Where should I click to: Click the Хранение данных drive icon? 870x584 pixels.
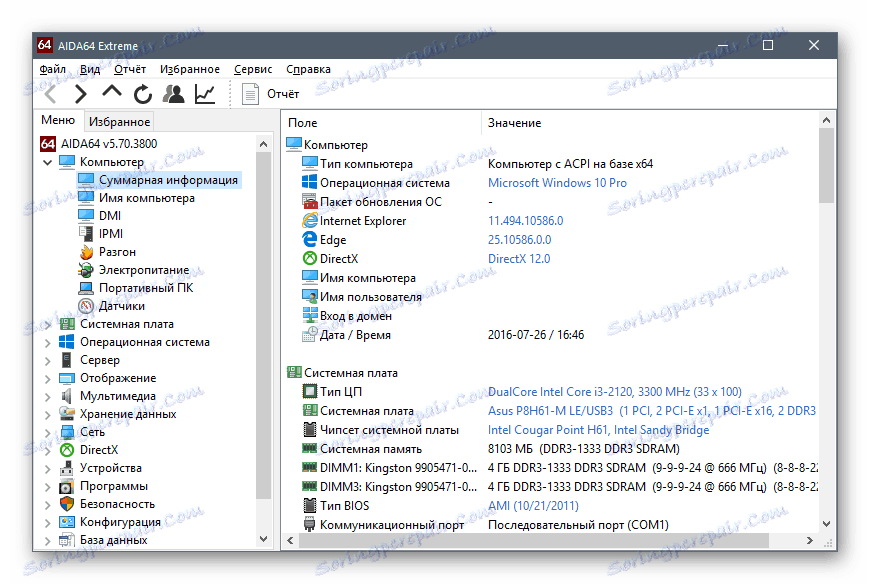click(x=67, y=414)
